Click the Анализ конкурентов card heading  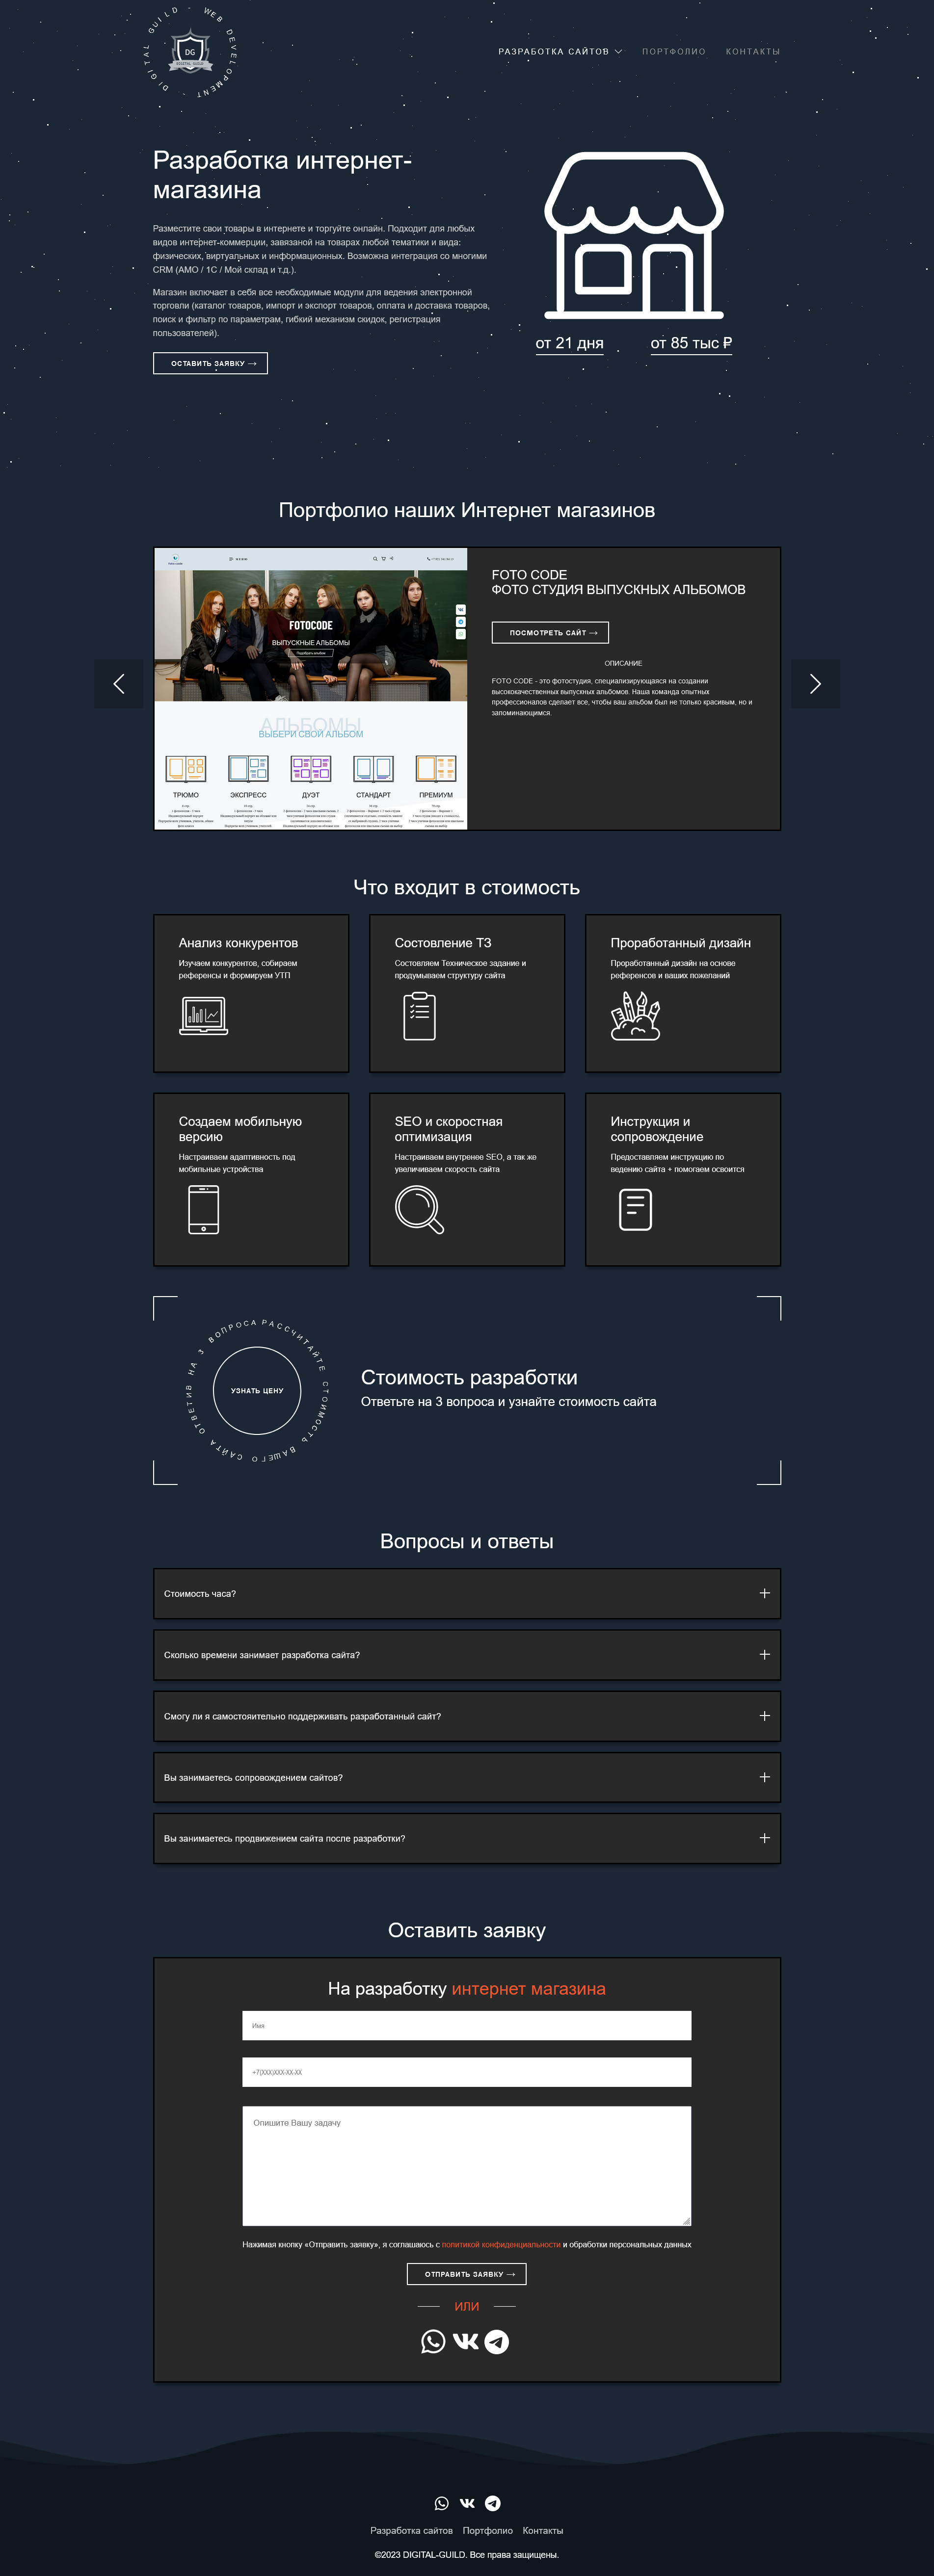click(238, 943)
